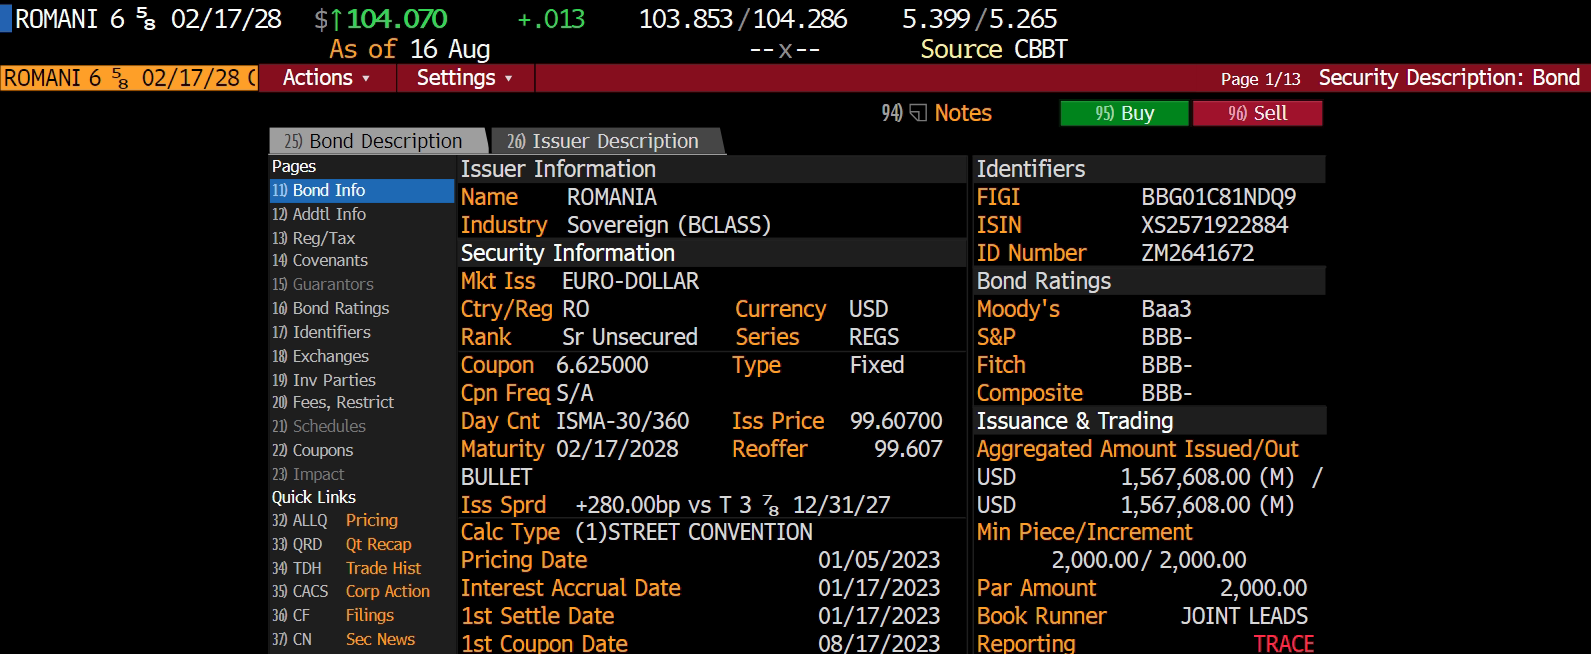Click the Day Cnt value ISMA-30/360
The width and height of the screenshot is (1591, 654).
[623, 421]
